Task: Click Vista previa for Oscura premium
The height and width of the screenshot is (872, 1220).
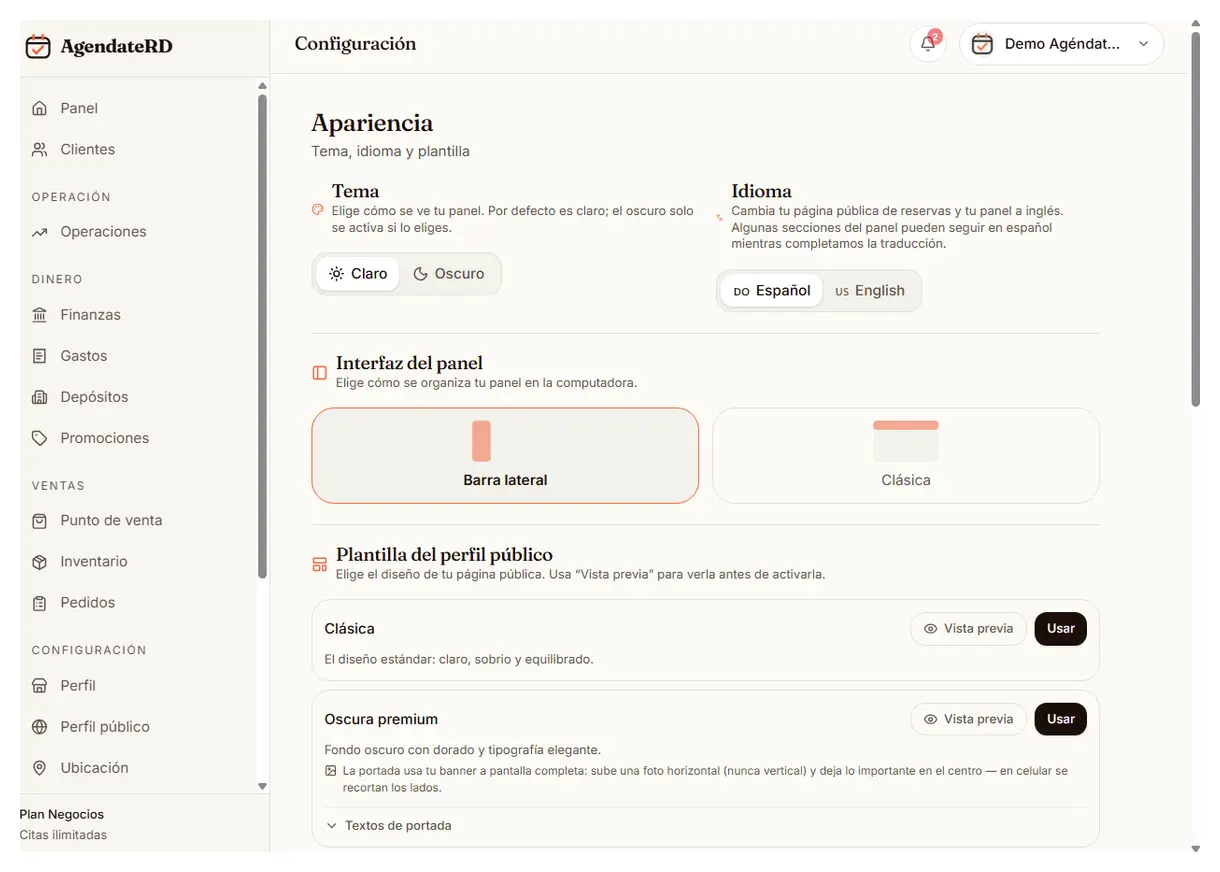Action: pyautogui.click(x=968, y=719)
